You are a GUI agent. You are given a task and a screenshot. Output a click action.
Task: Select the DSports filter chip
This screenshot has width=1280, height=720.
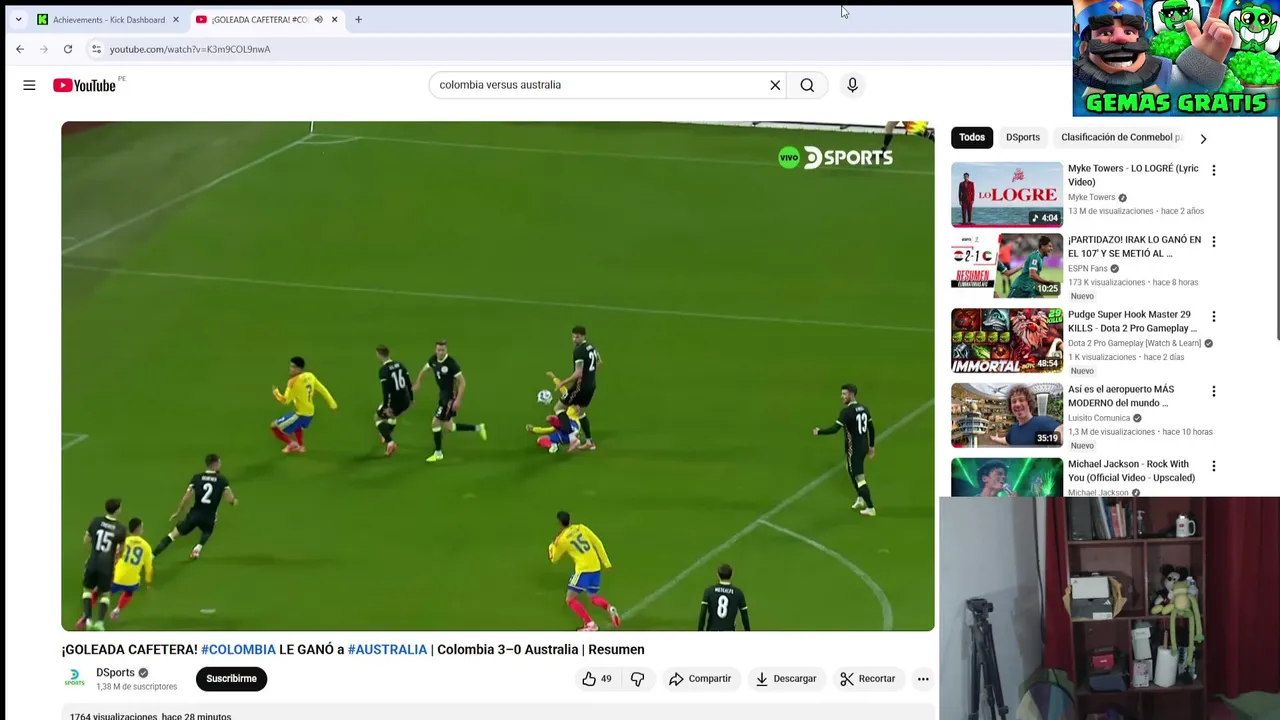pos(1023,137)
